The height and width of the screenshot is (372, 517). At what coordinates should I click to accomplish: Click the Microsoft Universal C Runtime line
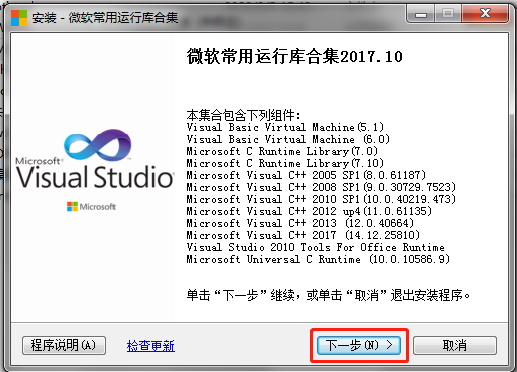[x=318, y=259]
